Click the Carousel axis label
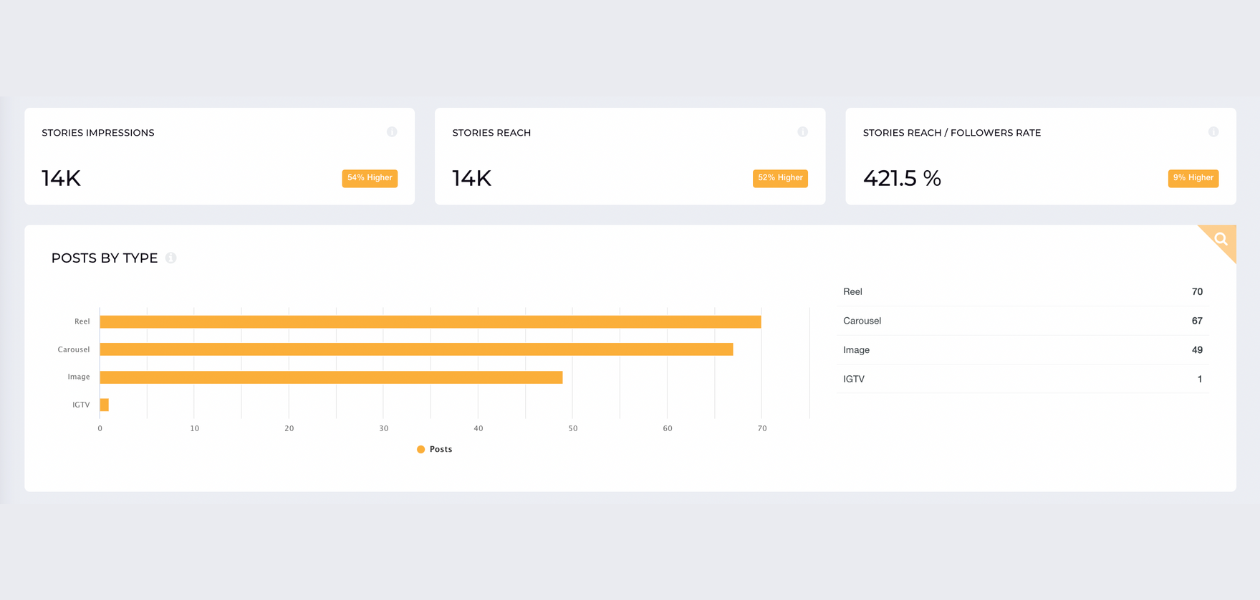Viewport: 1260px width, 600px height. [x=74, y=350]
